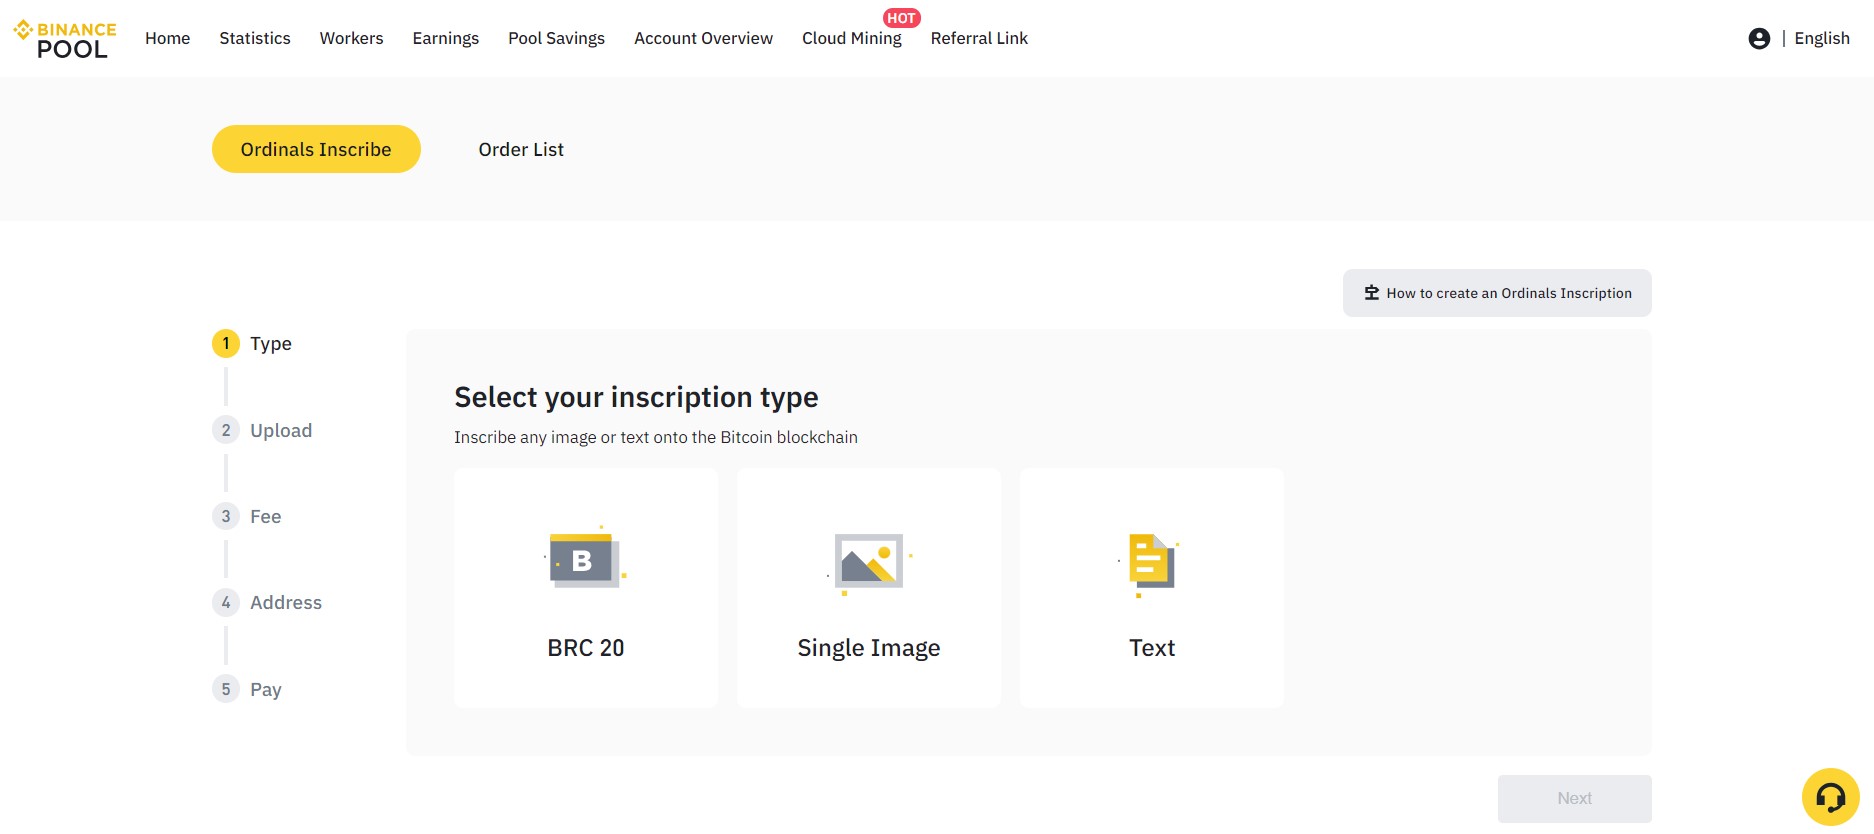Pick the Text document icon
The width and height of the screenshot is (1874, 834).
point(1151,564)
